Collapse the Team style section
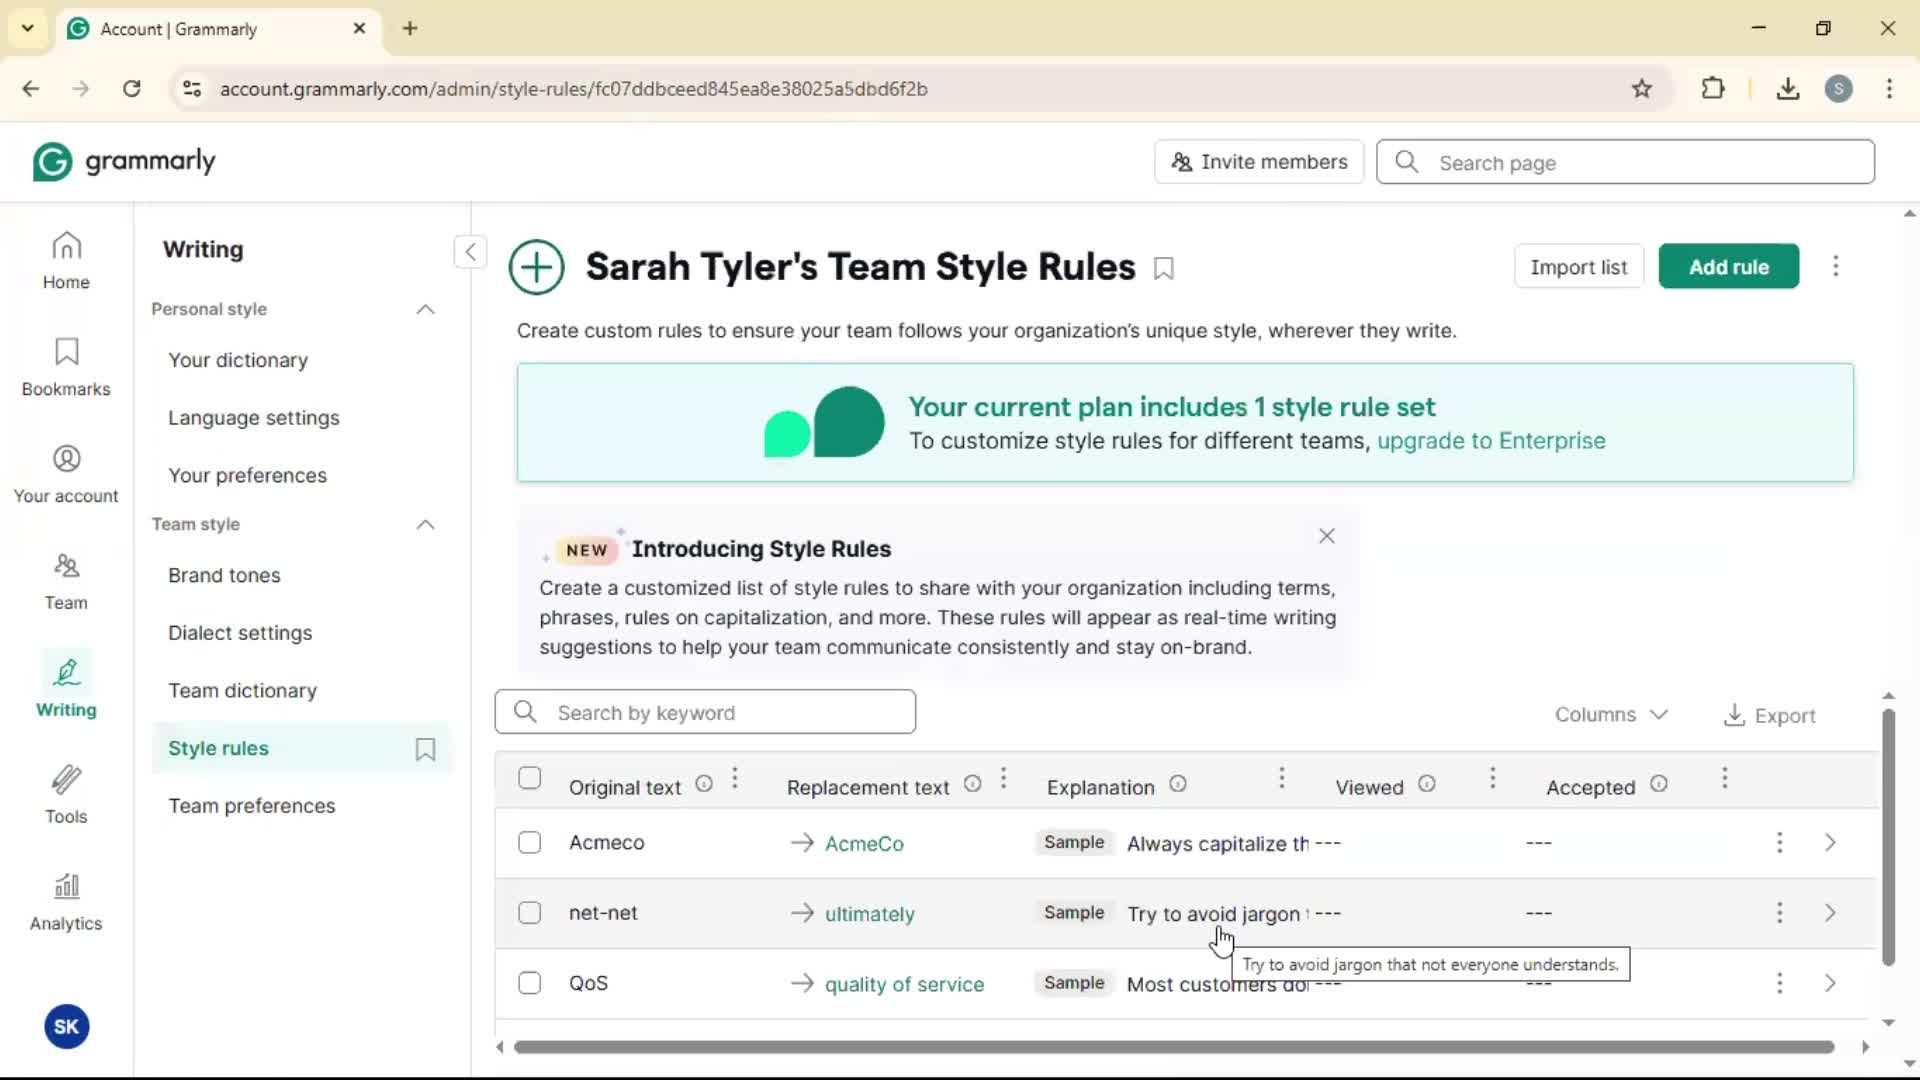The image size is (1920, 1080). click(x=425, y=524)
